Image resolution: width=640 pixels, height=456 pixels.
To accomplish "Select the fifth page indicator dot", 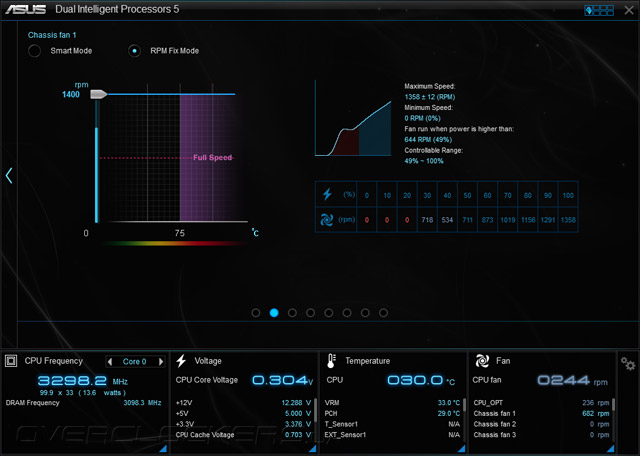I will [329, 313].
